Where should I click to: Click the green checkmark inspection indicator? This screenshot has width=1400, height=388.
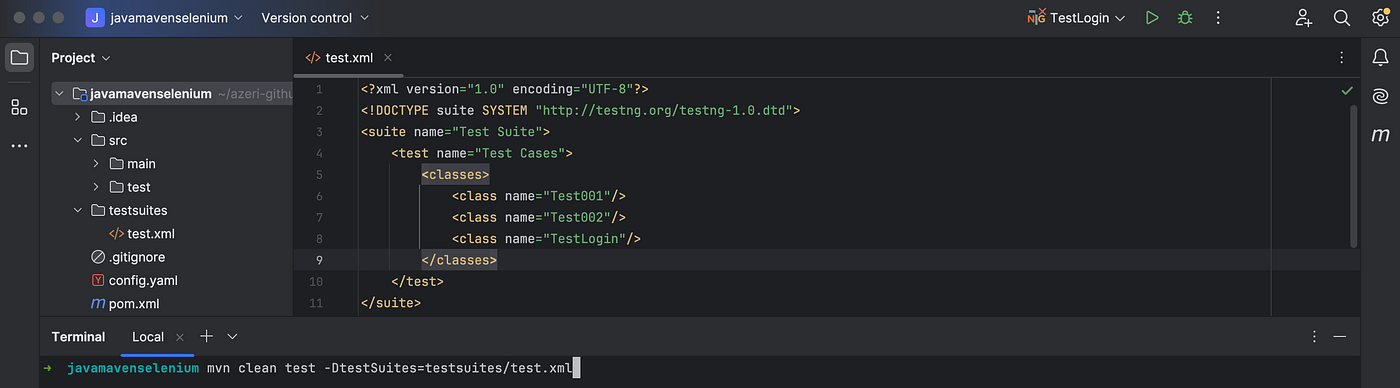[x=1347, y=90]
